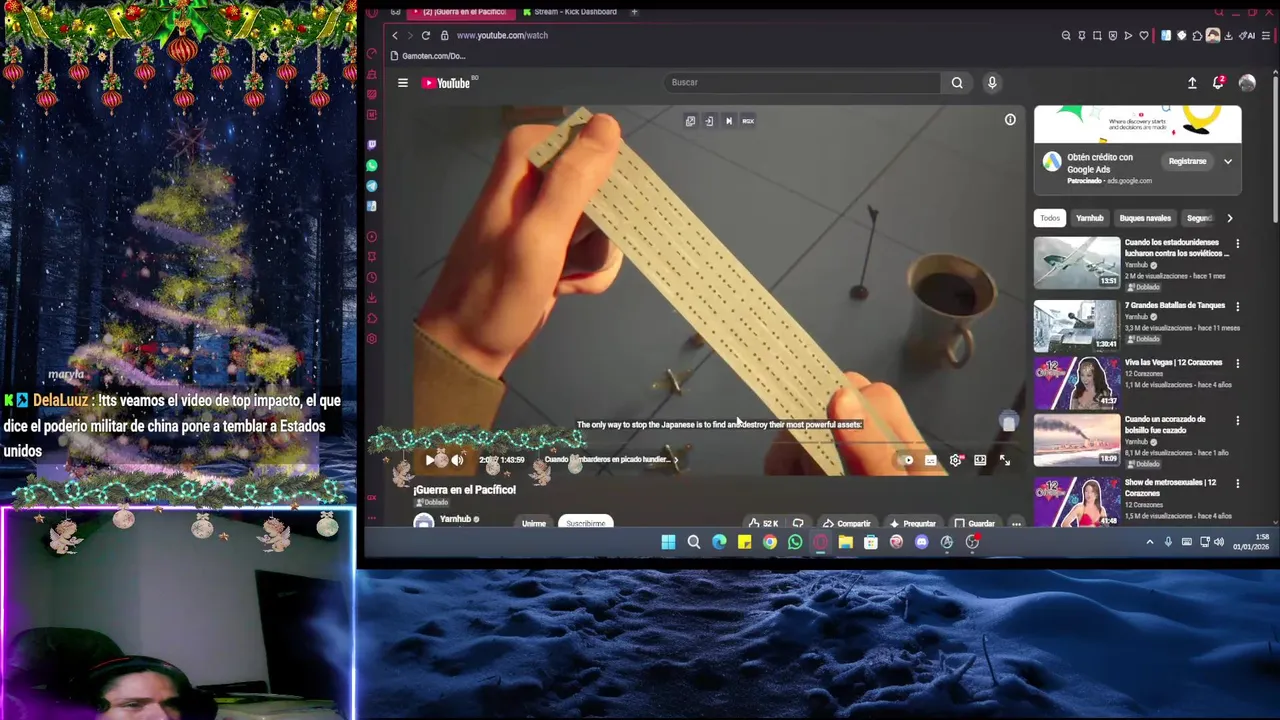Screen dimensions: 1280x720
Task: Open a new browser tab with plus
Action: (x=634, y=12)
